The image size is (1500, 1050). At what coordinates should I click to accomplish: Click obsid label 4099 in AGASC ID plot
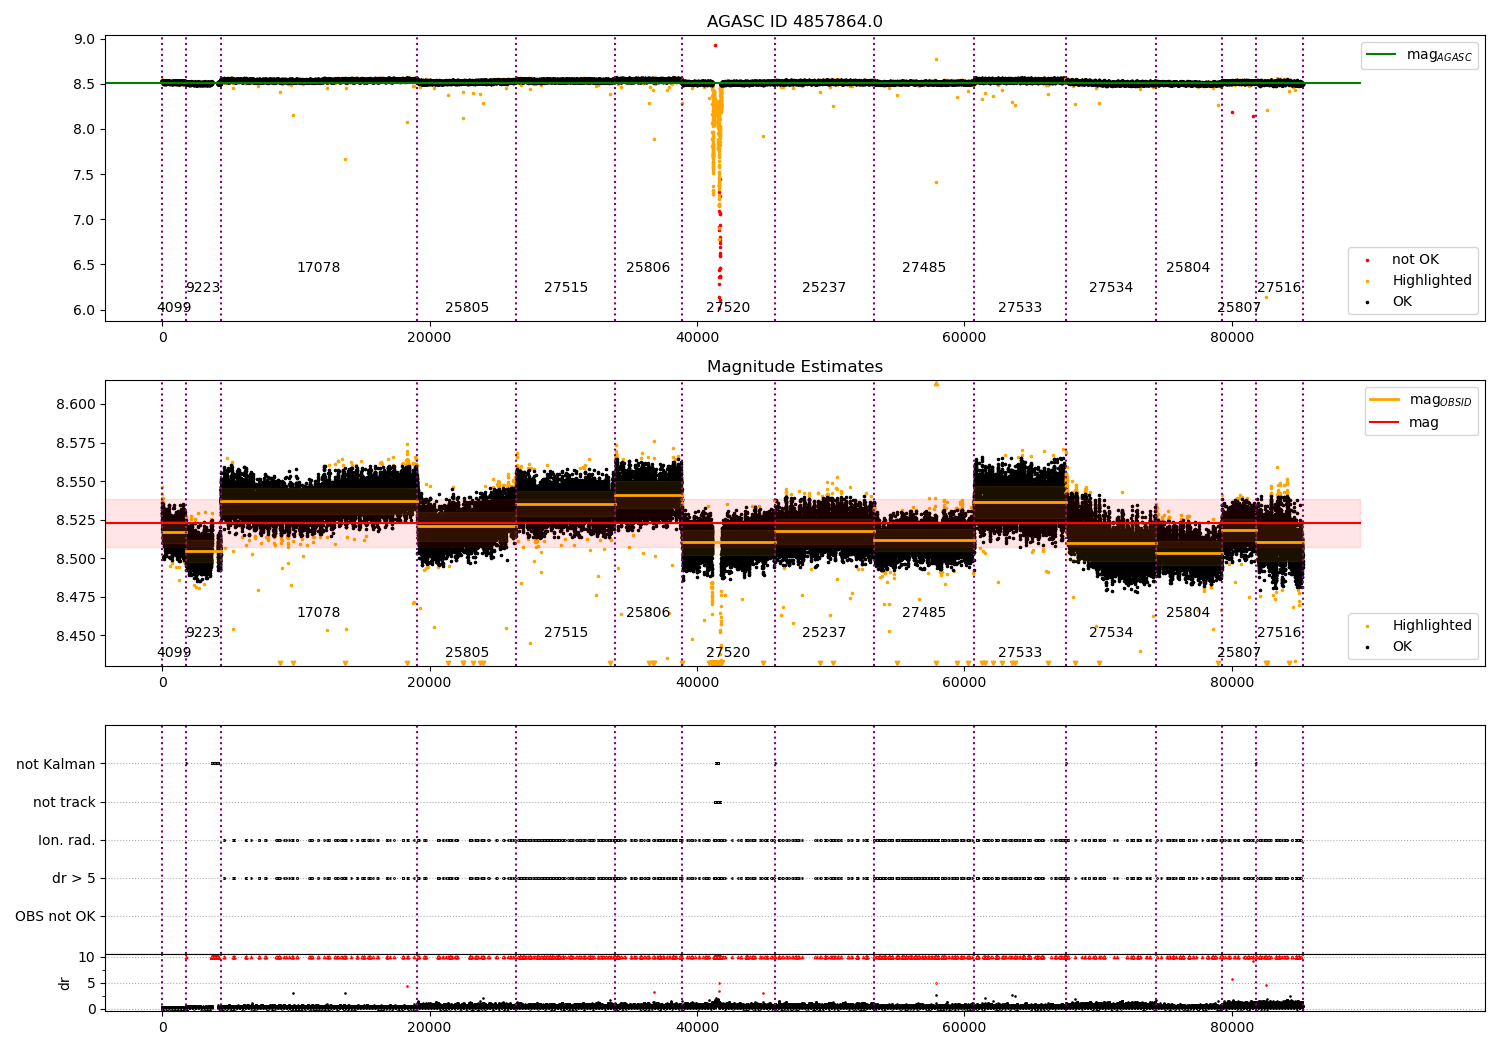[174, 307]
